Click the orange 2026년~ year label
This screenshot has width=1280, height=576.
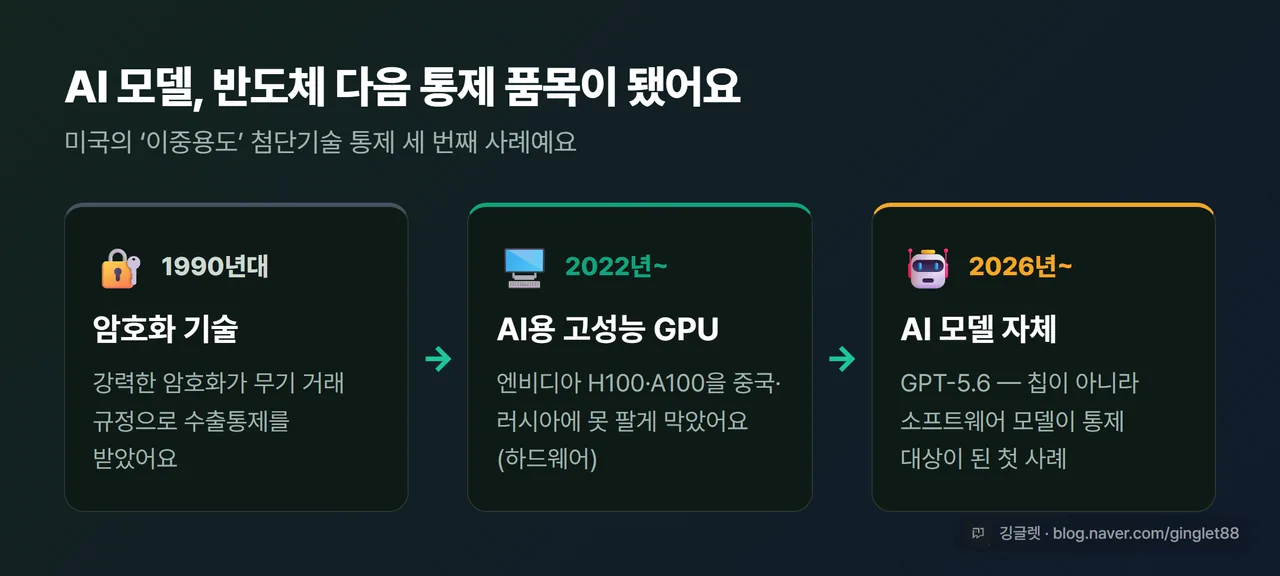[x=1020, y=267]
